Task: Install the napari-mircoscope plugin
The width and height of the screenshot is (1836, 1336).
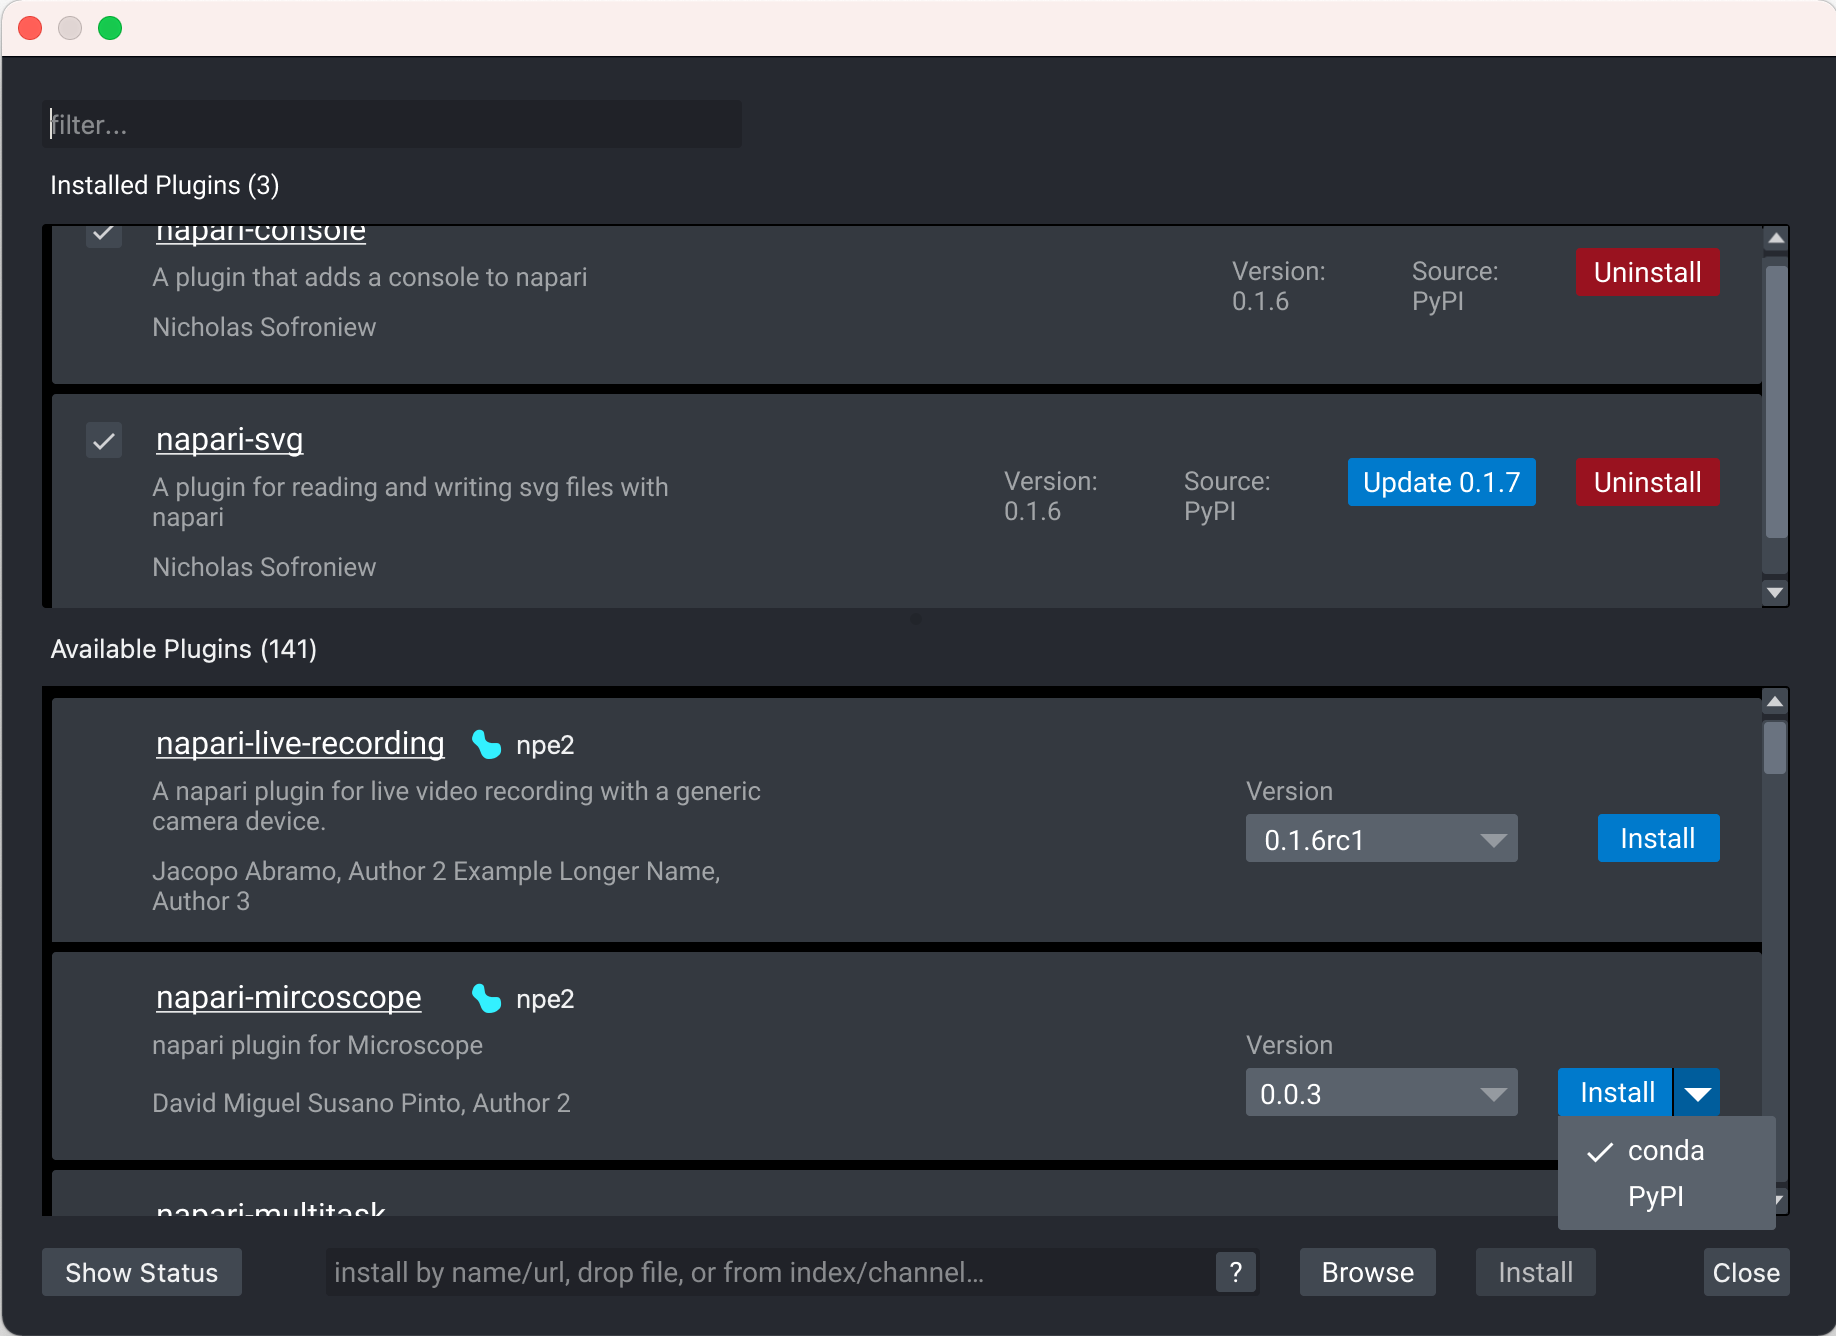Action: [1616, 1093]
